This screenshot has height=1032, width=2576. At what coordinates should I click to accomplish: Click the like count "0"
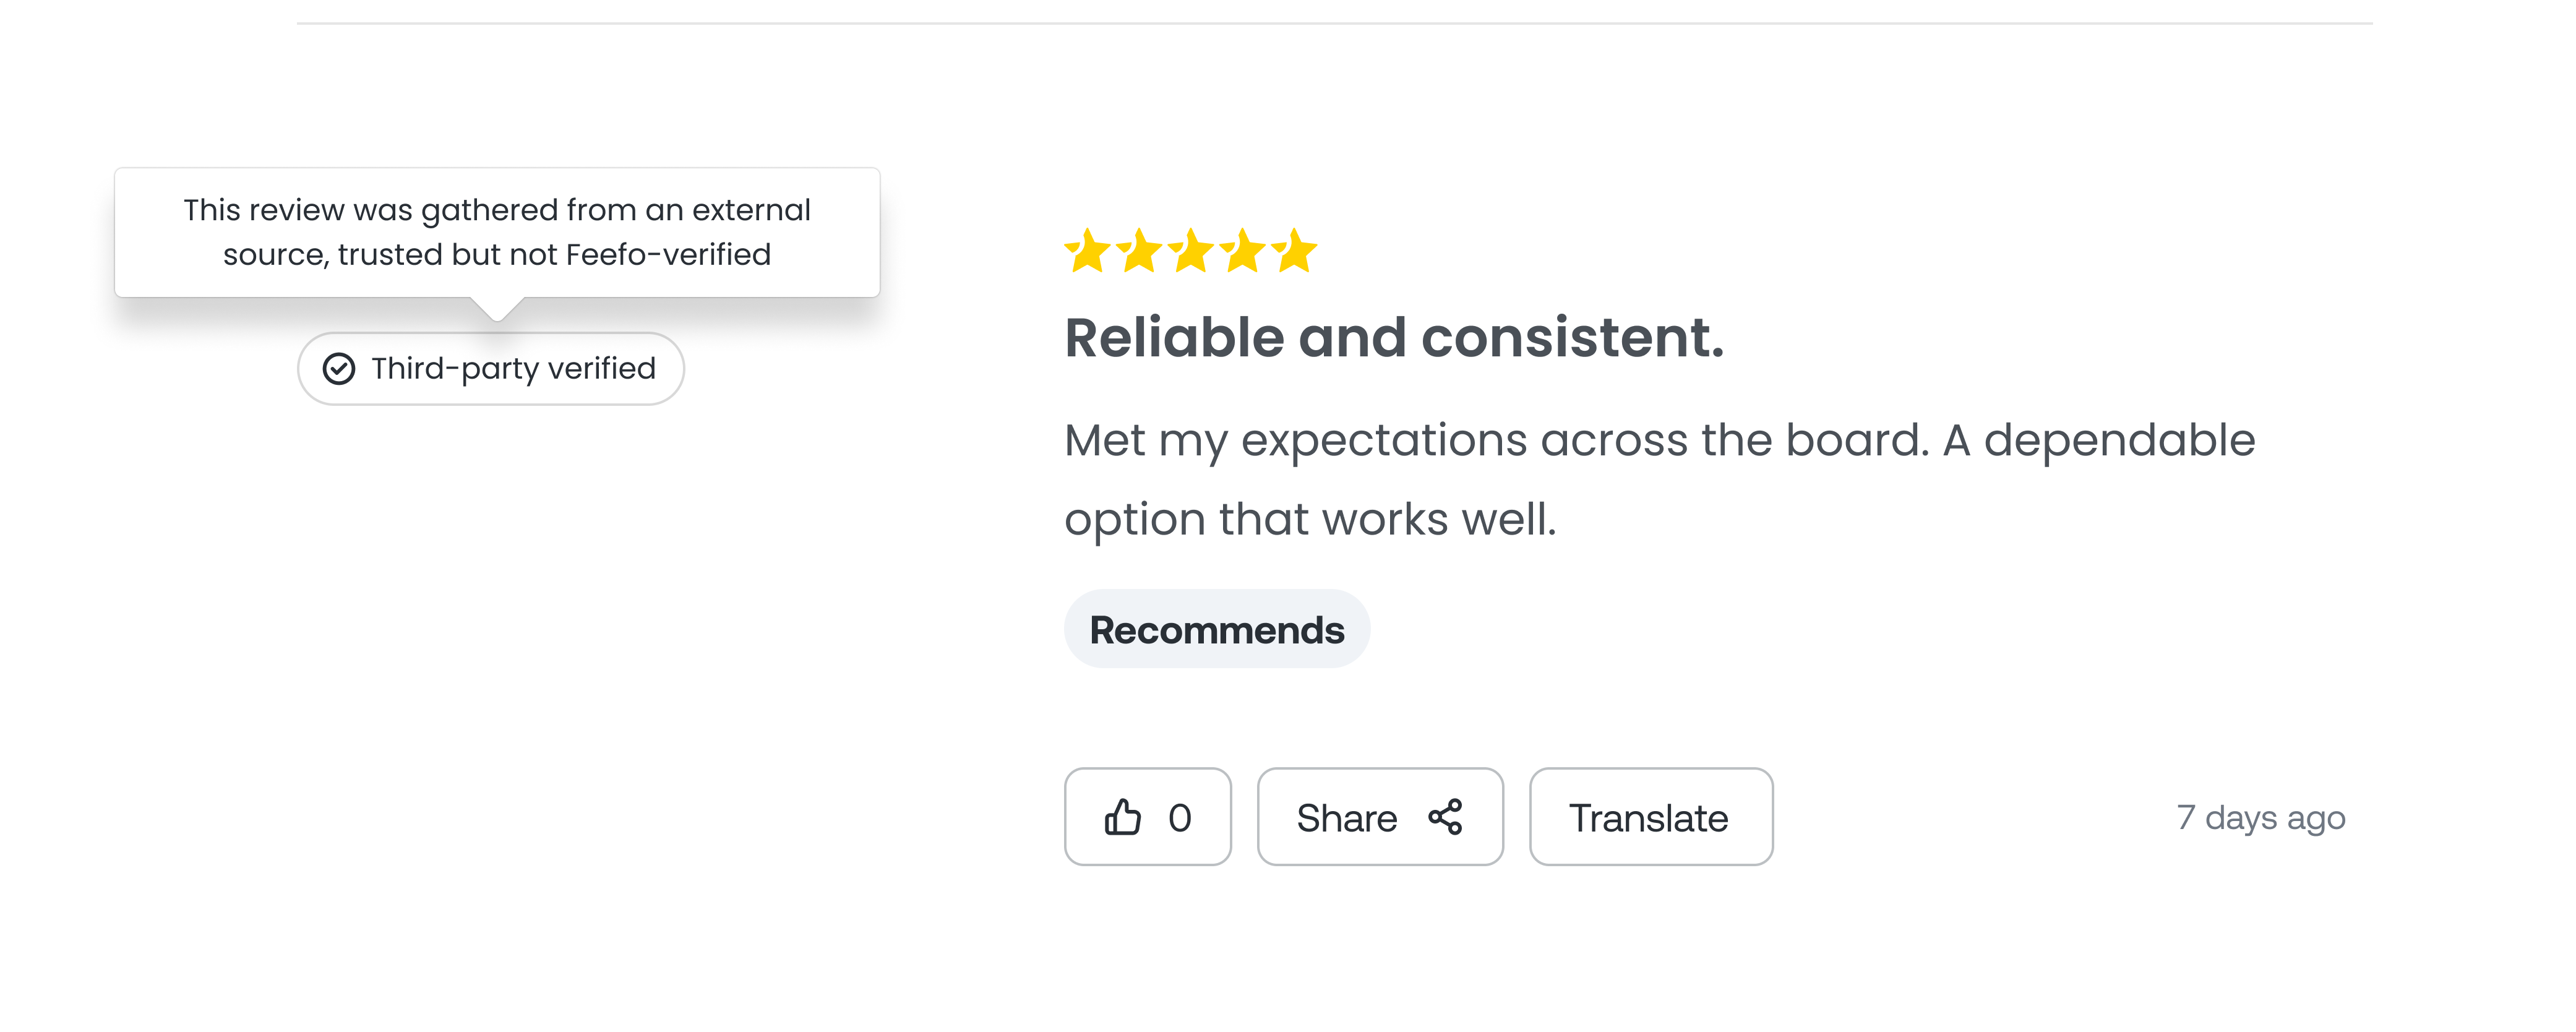coord(1180,817)
